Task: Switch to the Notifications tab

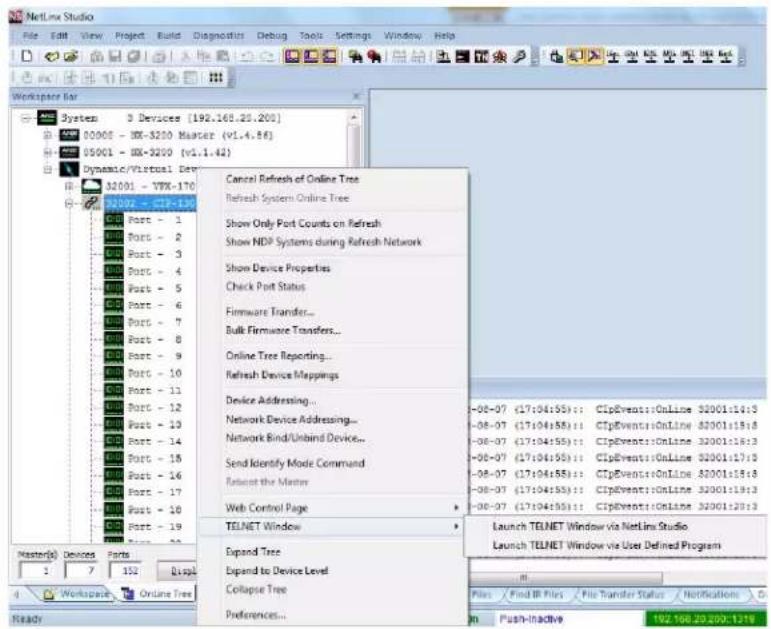Action: click(x=712, y=595)
